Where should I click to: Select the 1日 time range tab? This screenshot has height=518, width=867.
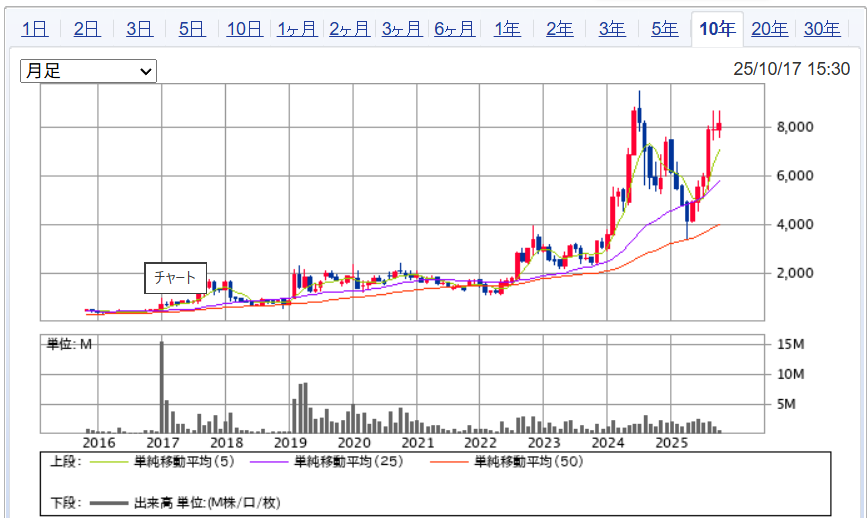click(x=34, y=29)
